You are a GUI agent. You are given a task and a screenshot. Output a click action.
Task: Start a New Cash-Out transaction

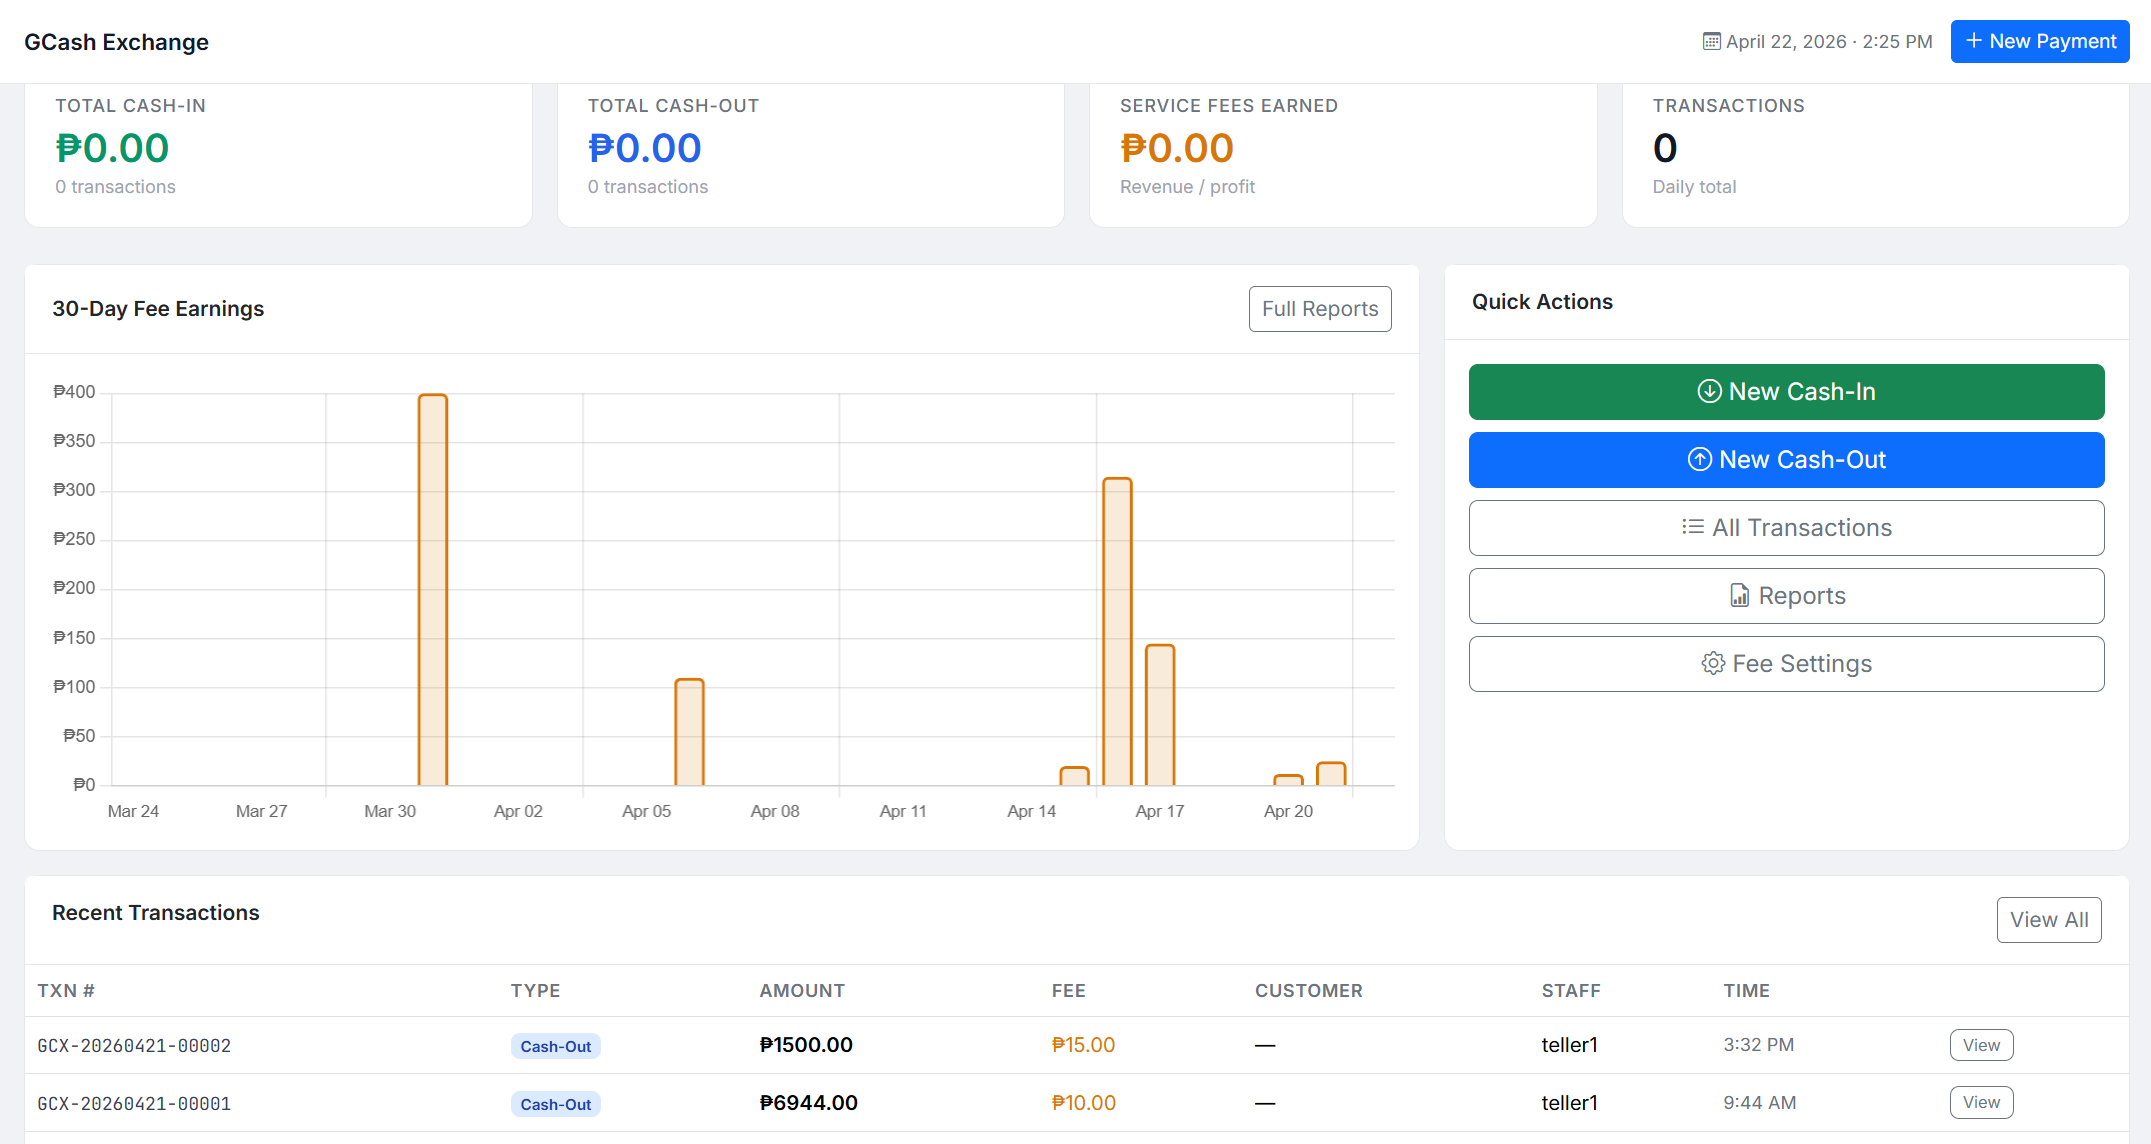tap(1786, 459)
